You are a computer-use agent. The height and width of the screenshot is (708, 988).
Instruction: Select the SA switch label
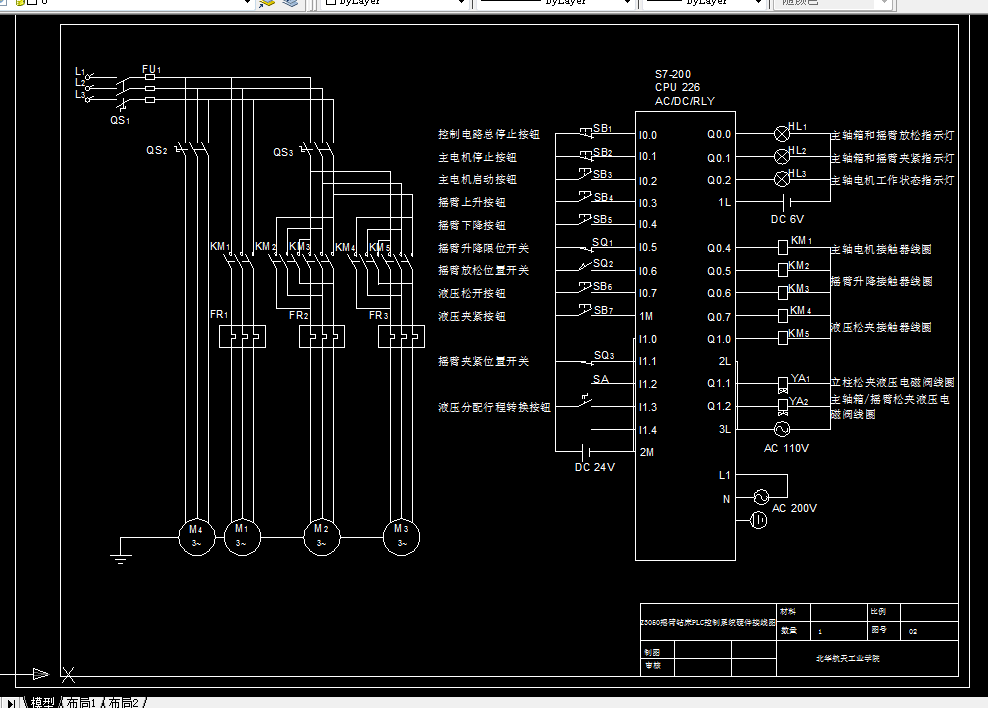600,379
